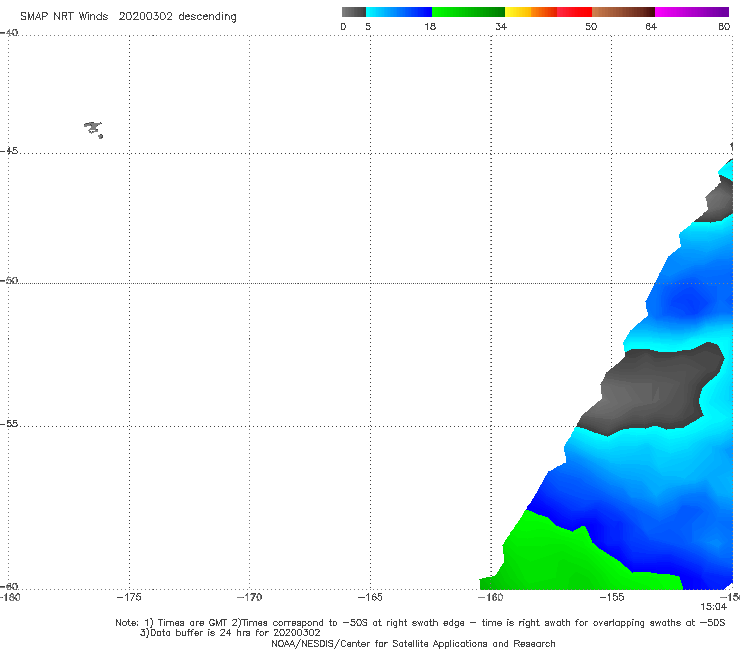
Task: Click the NOAA/NESDIS credit line
Action: [413, 644]
